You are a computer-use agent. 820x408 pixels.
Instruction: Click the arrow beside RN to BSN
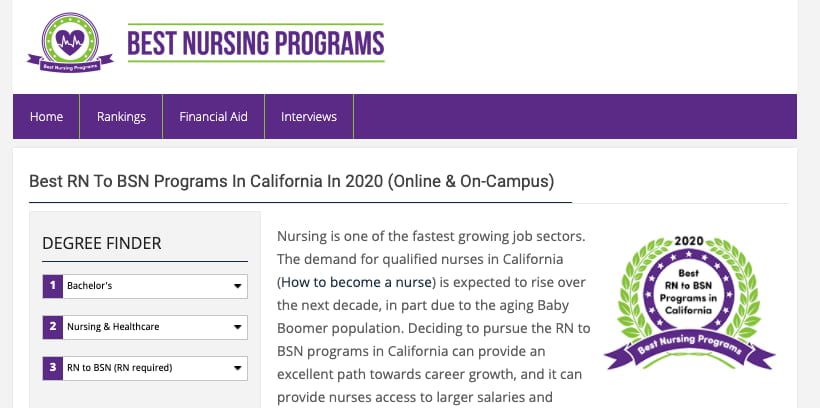pyautogui.click(x=237, y=368)
